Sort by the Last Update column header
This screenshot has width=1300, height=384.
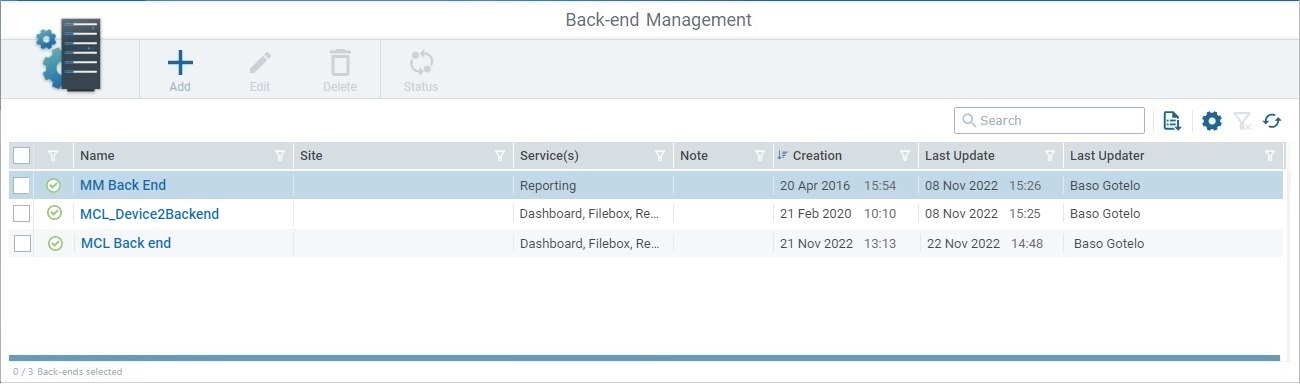960,156
